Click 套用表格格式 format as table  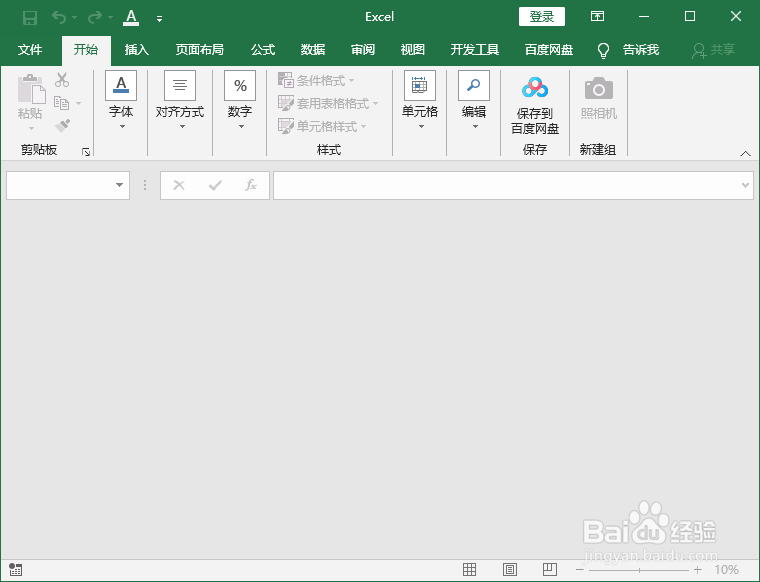[x=328, y=103]
